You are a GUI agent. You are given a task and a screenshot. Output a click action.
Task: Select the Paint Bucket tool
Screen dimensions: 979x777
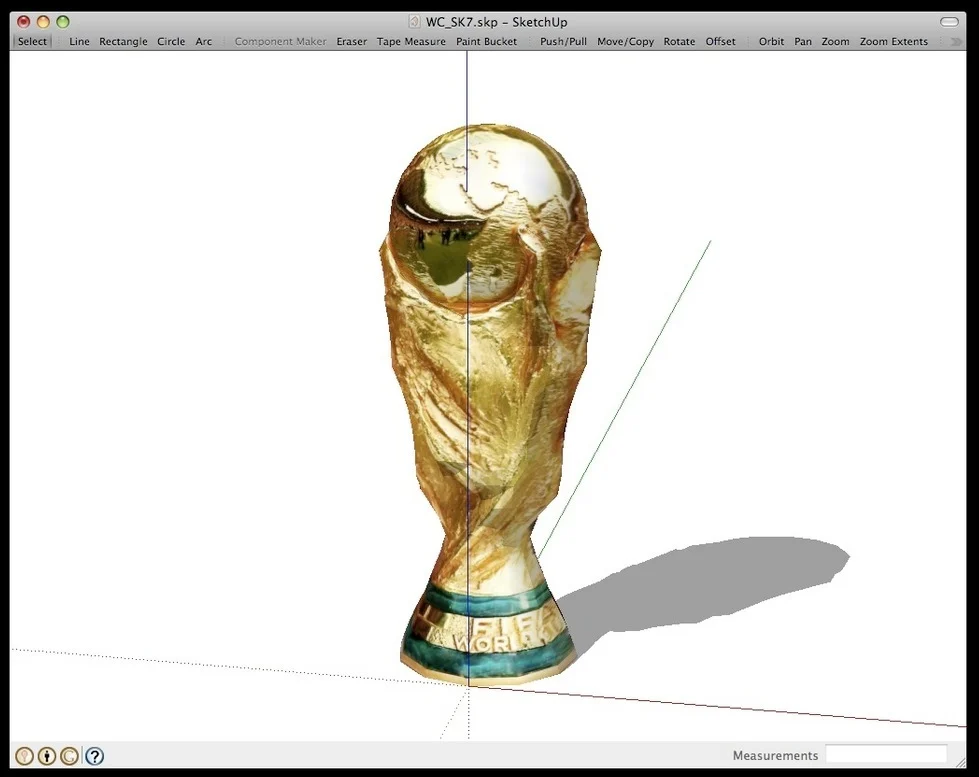click(x=486, y=41)
